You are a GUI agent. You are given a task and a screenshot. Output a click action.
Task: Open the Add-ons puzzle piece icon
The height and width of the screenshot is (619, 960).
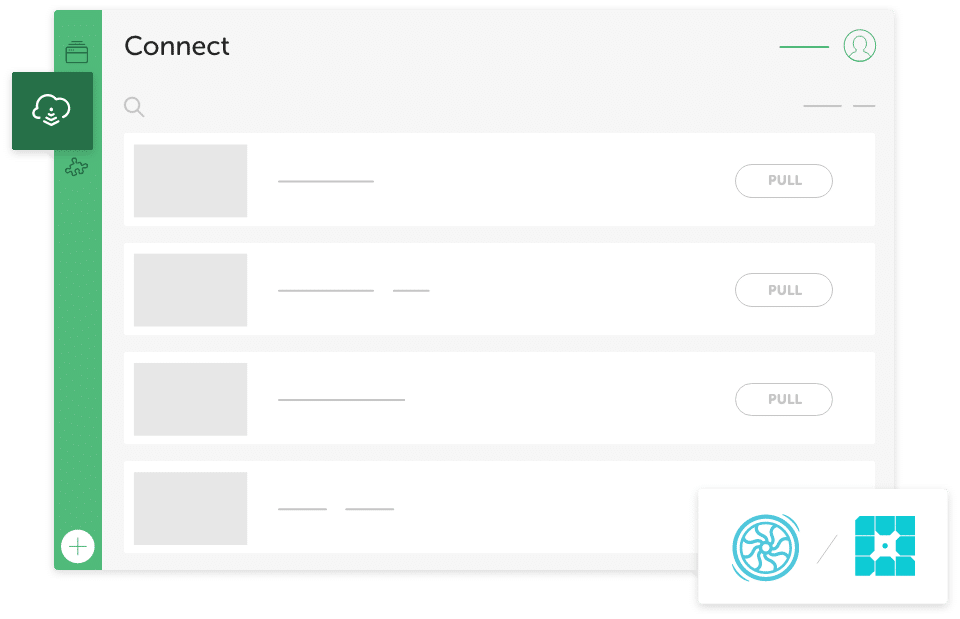pyautogui.click(x=76, y=167)
